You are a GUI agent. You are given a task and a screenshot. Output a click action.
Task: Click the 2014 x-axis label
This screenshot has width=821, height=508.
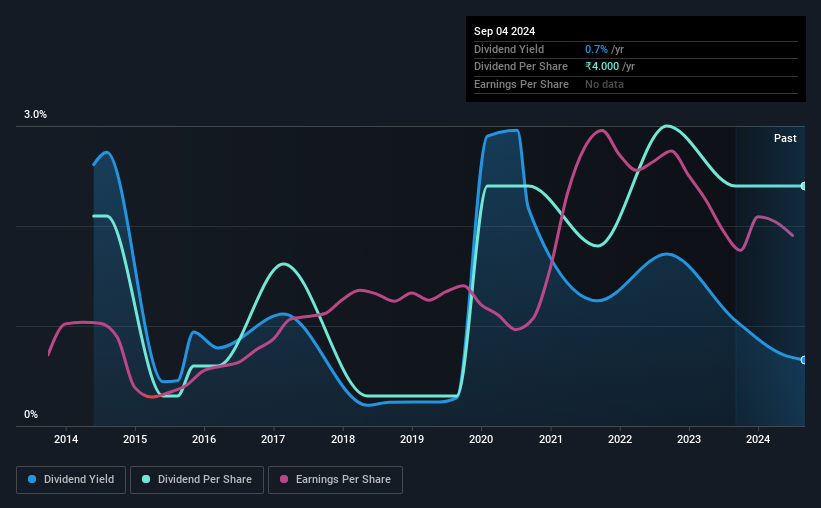point(66,439)
